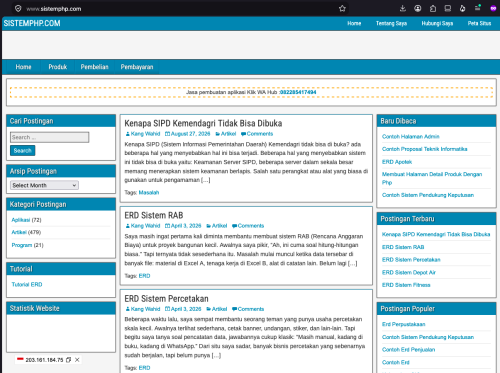Click Comments link on SIPD post
The image size is (500, 373).
coord(257,134)
